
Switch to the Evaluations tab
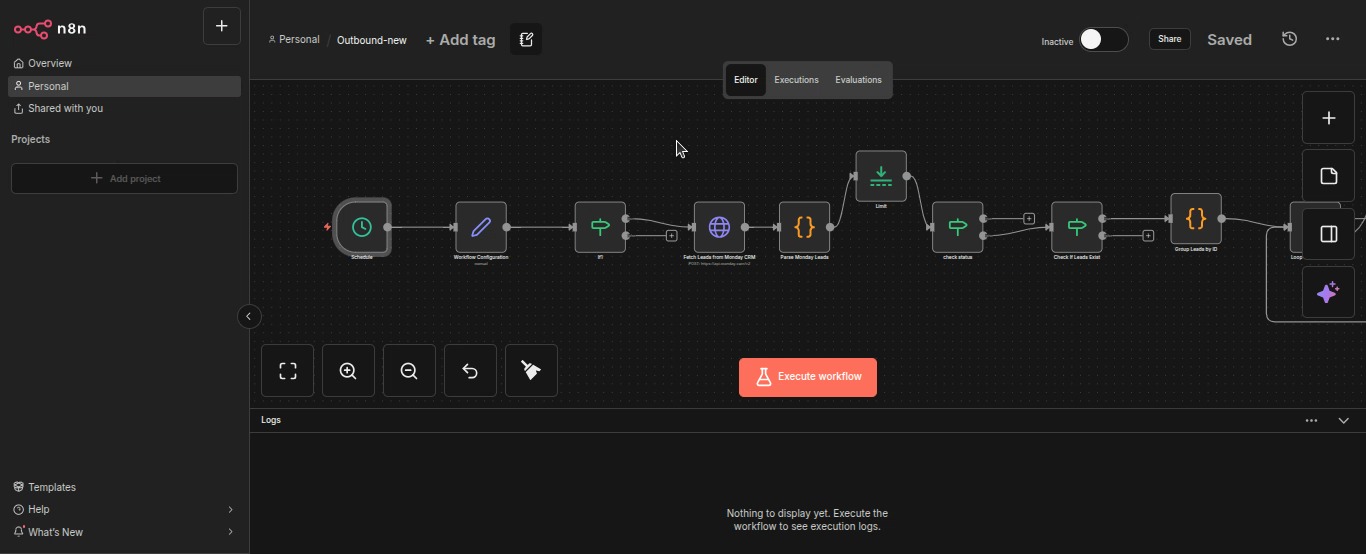(858, 80)
